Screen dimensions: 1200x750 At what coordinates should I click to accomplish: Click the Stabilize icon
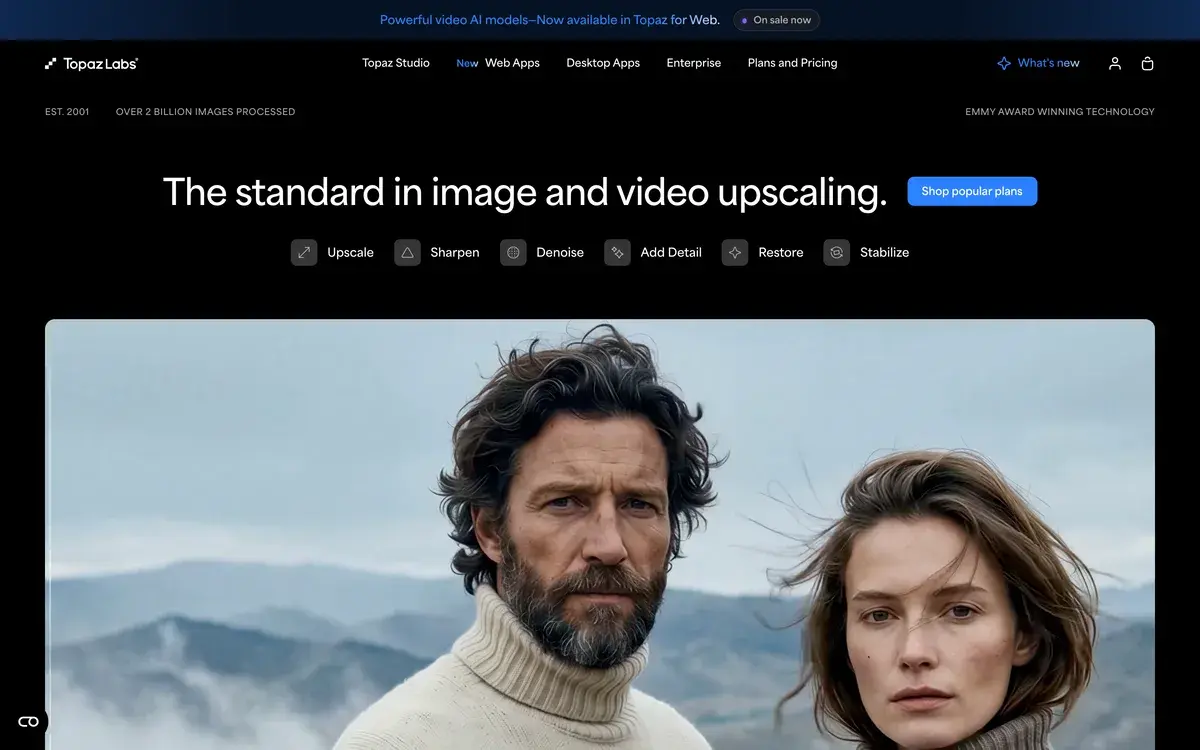[x=837, y=253]
